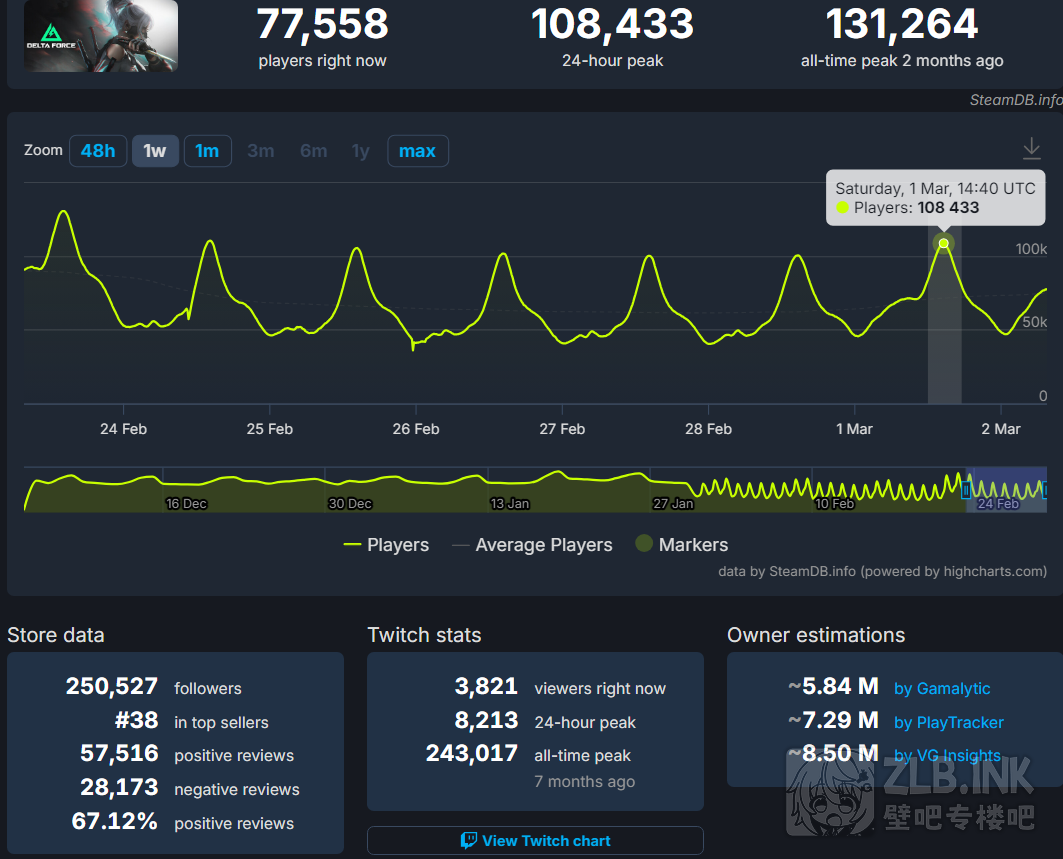
Task: Click the right handle of the navigator range
Action: point(1044,490)
